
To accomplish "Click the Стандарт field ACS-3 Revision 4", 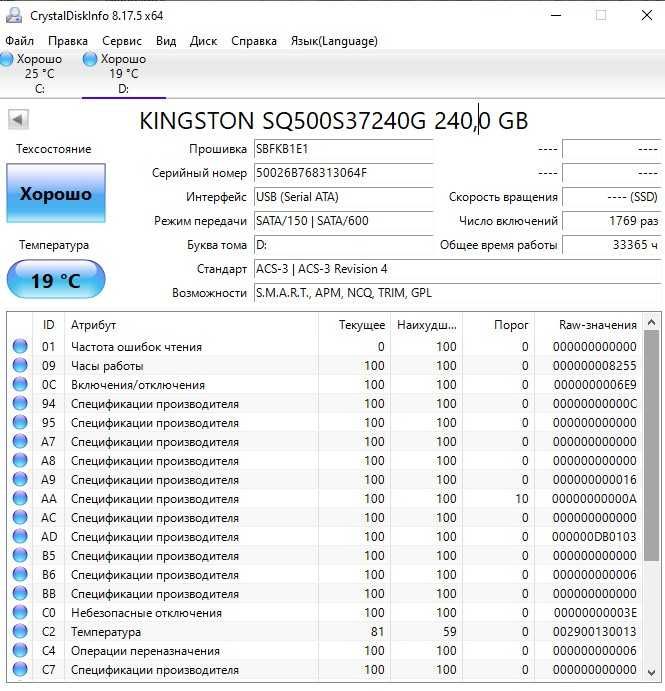I will coord(458,269).
